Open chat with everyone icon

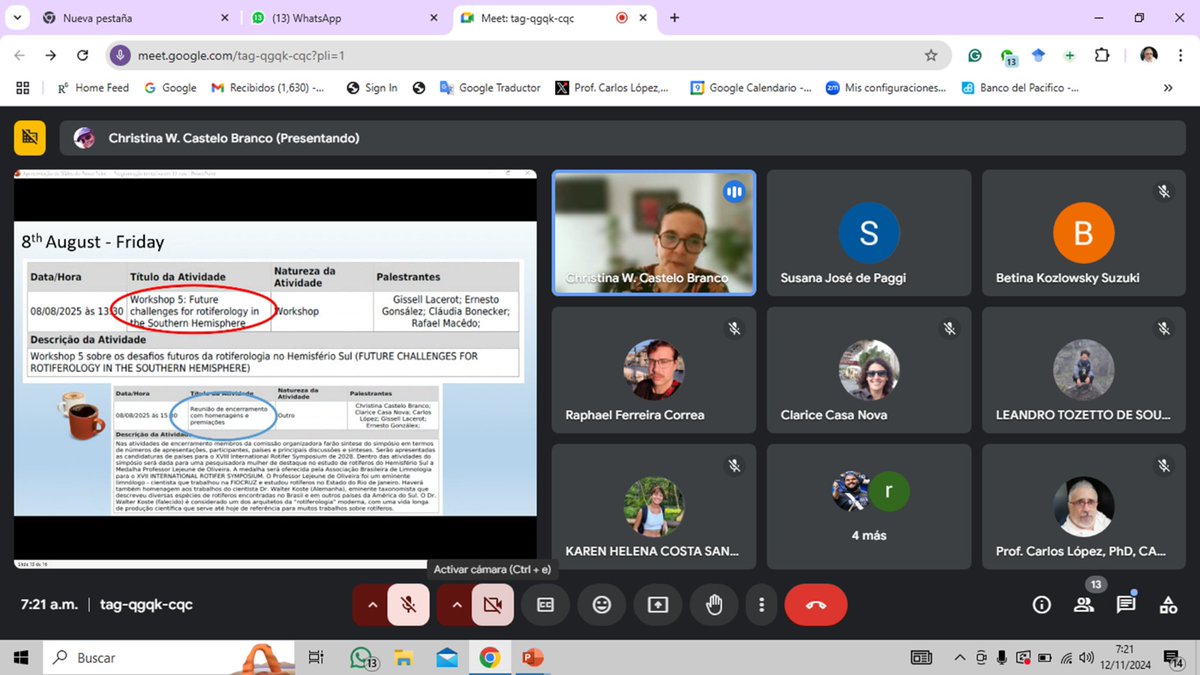point(1126,605)
